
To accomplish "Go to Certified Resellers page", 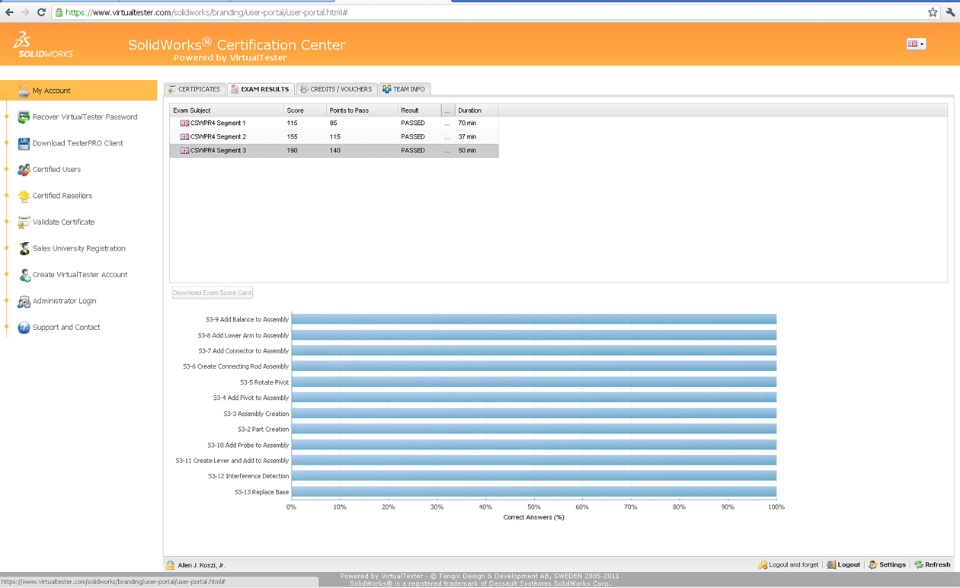I will (62, 196).
